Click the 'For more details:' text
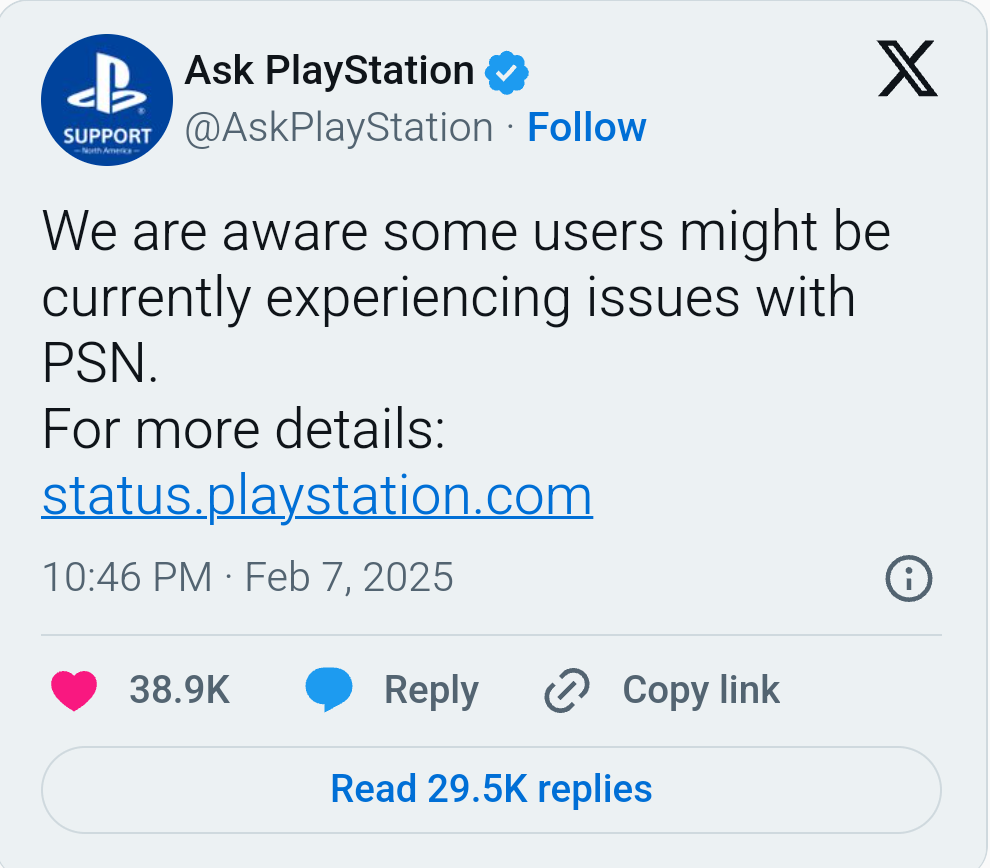990x868 pixels. (244, 429)
